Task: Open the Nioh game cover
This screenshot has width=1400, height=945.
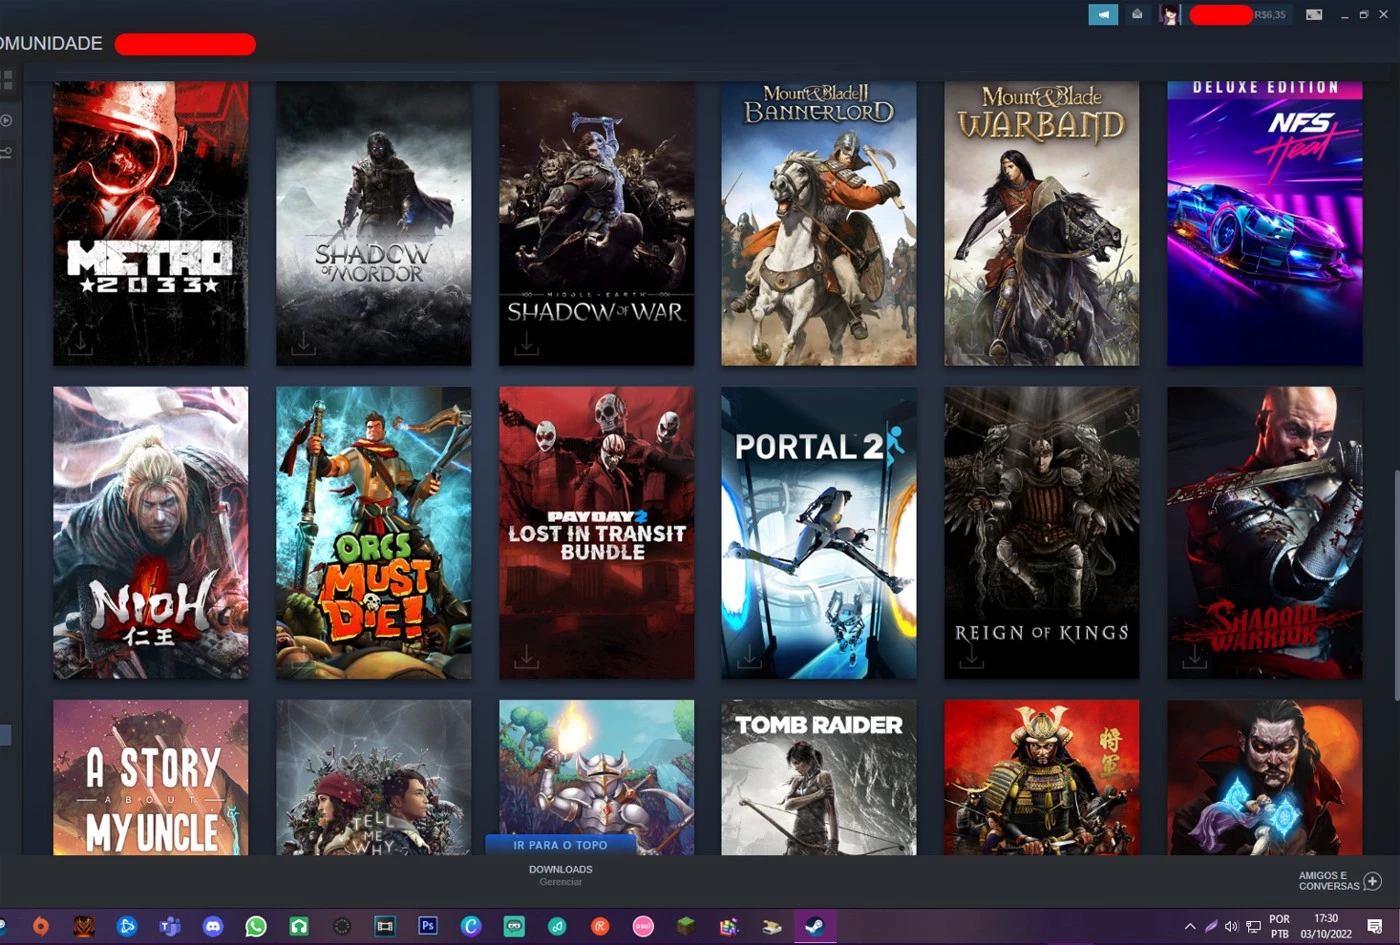Action: (150, 533)
